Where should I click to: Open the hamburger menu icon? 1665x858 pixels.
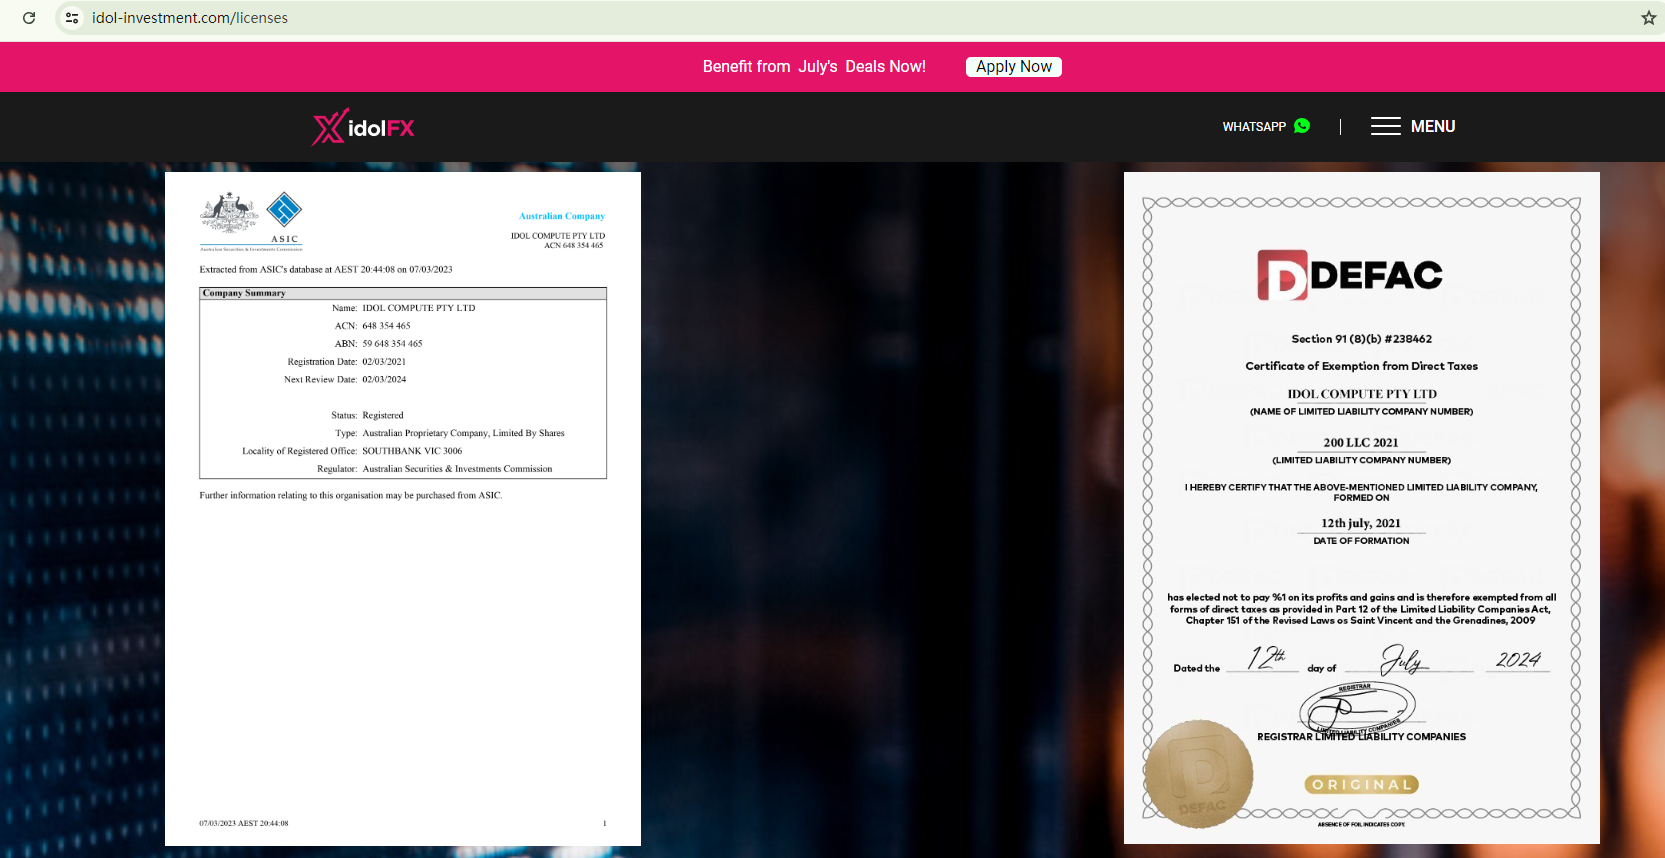[1385, 126]
